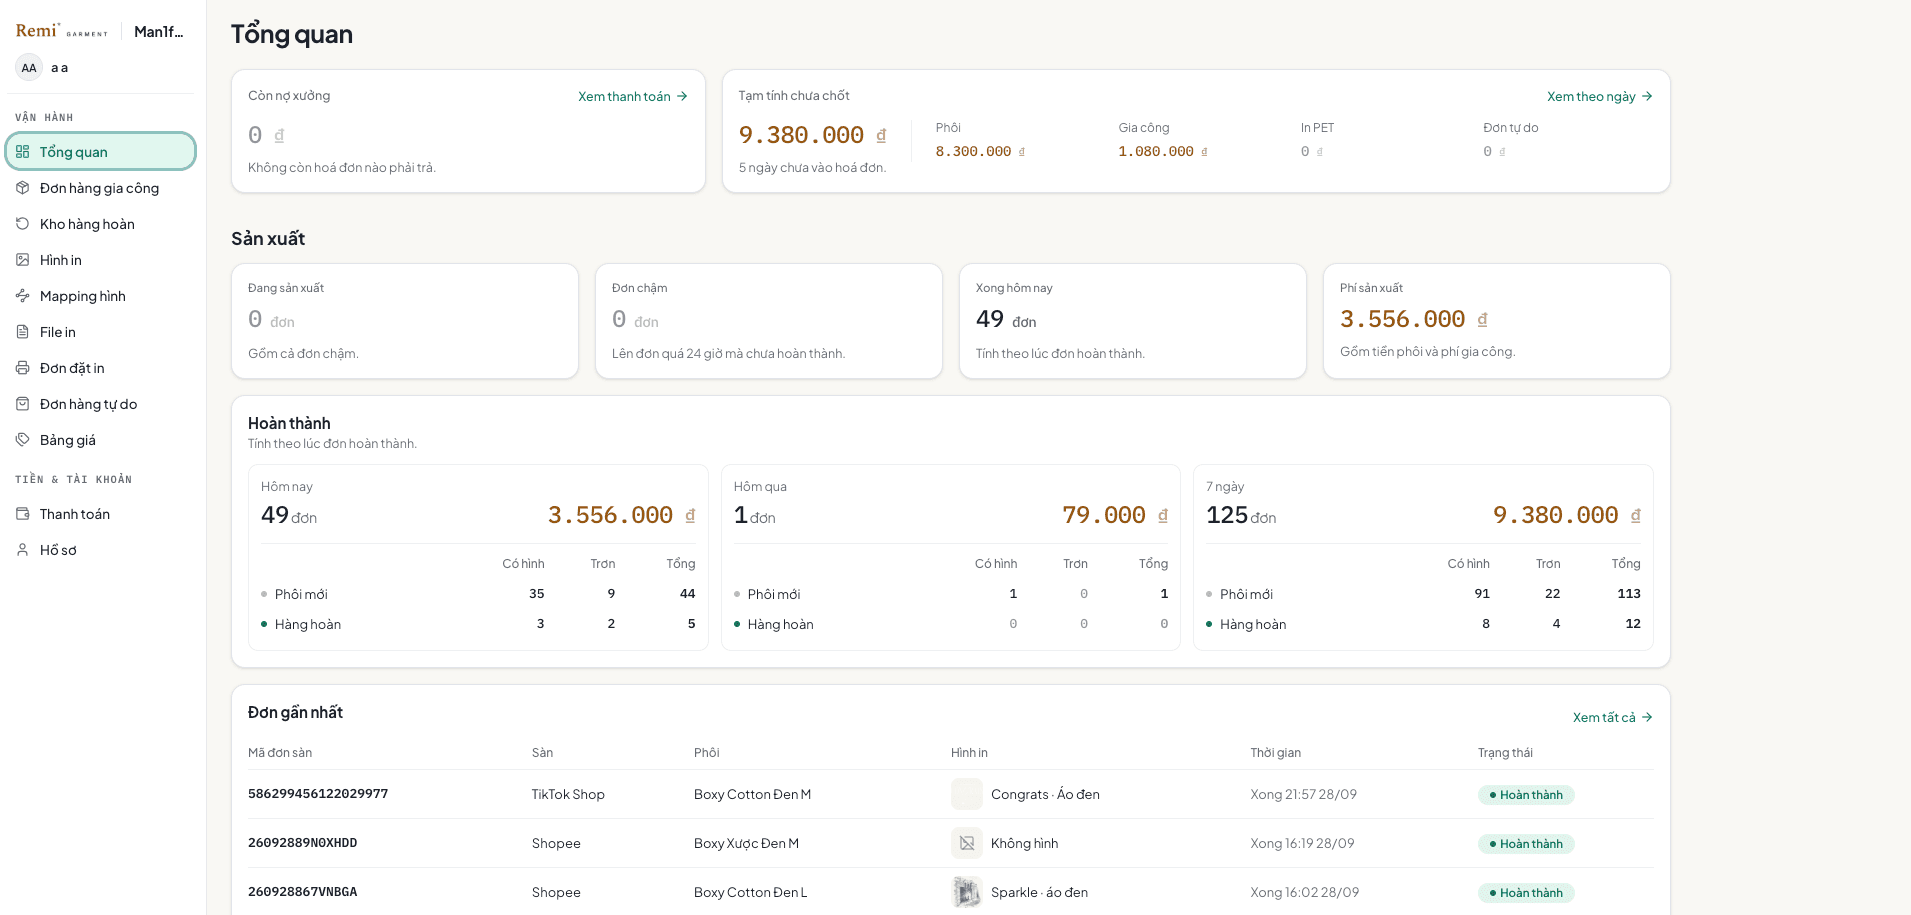Click the Hôm nay 49 đơn count

(x=289, y=515)
